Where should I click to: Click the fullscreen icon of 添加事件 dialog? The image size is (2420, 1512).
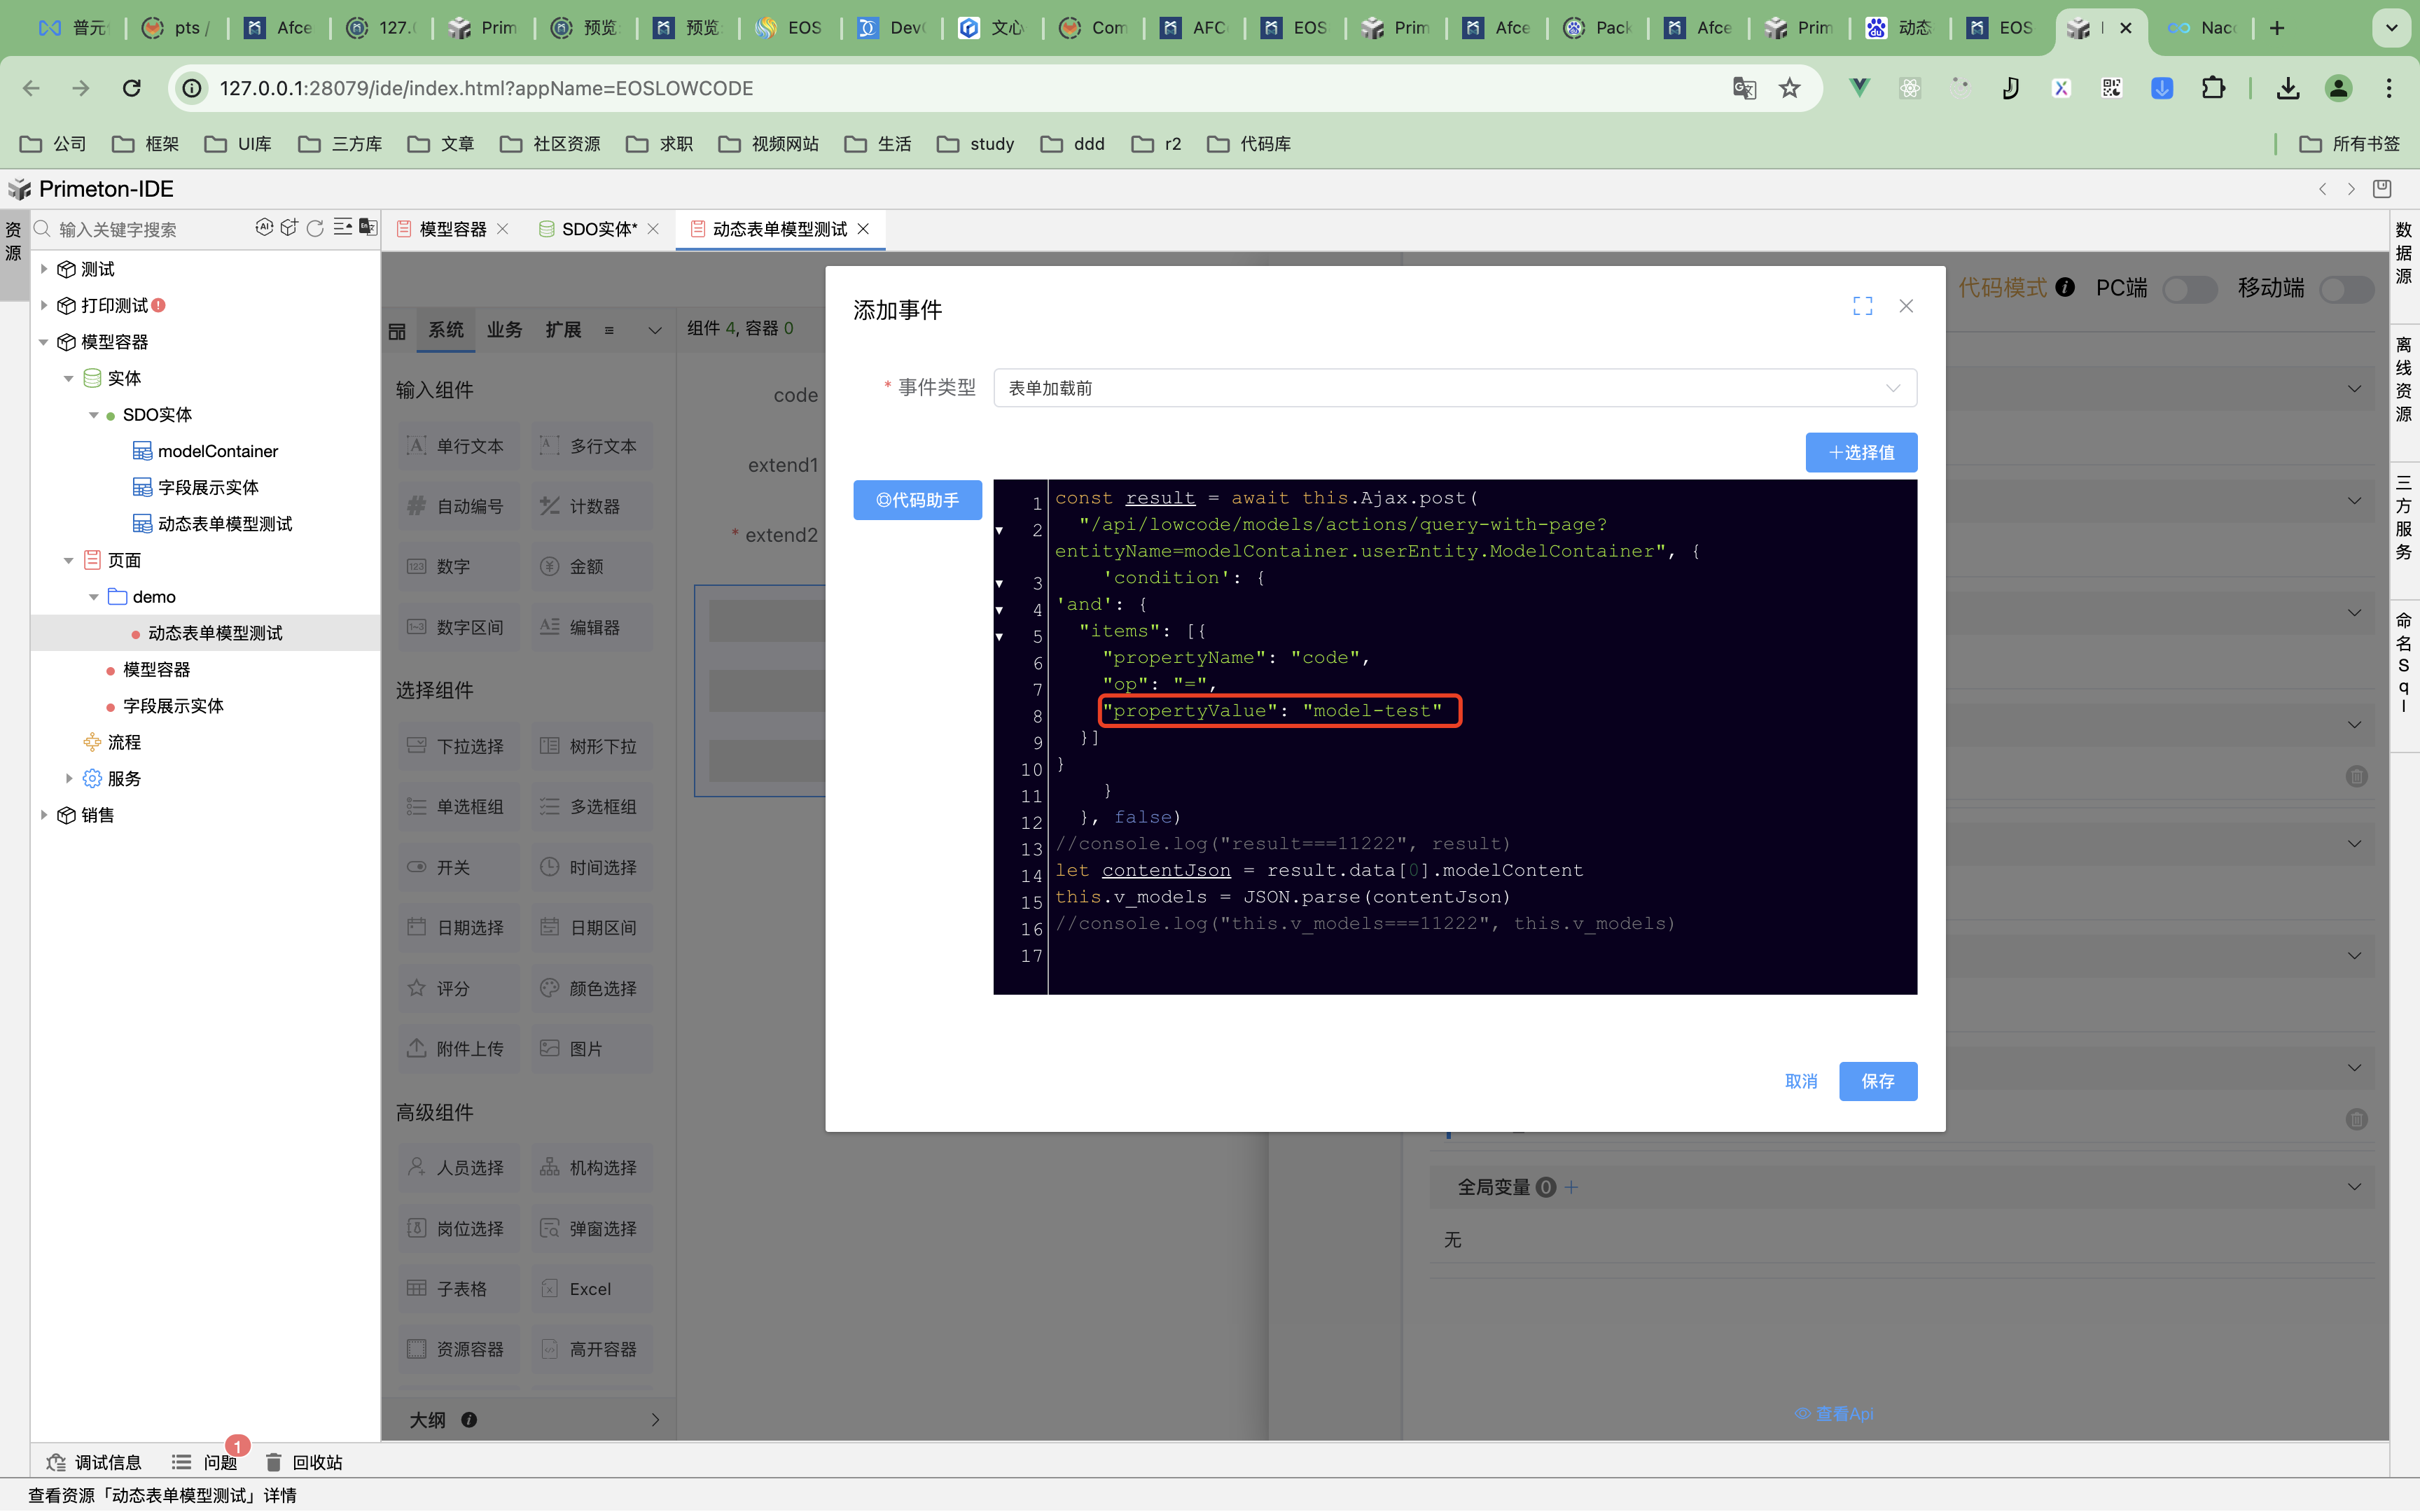pos(1862,306)
